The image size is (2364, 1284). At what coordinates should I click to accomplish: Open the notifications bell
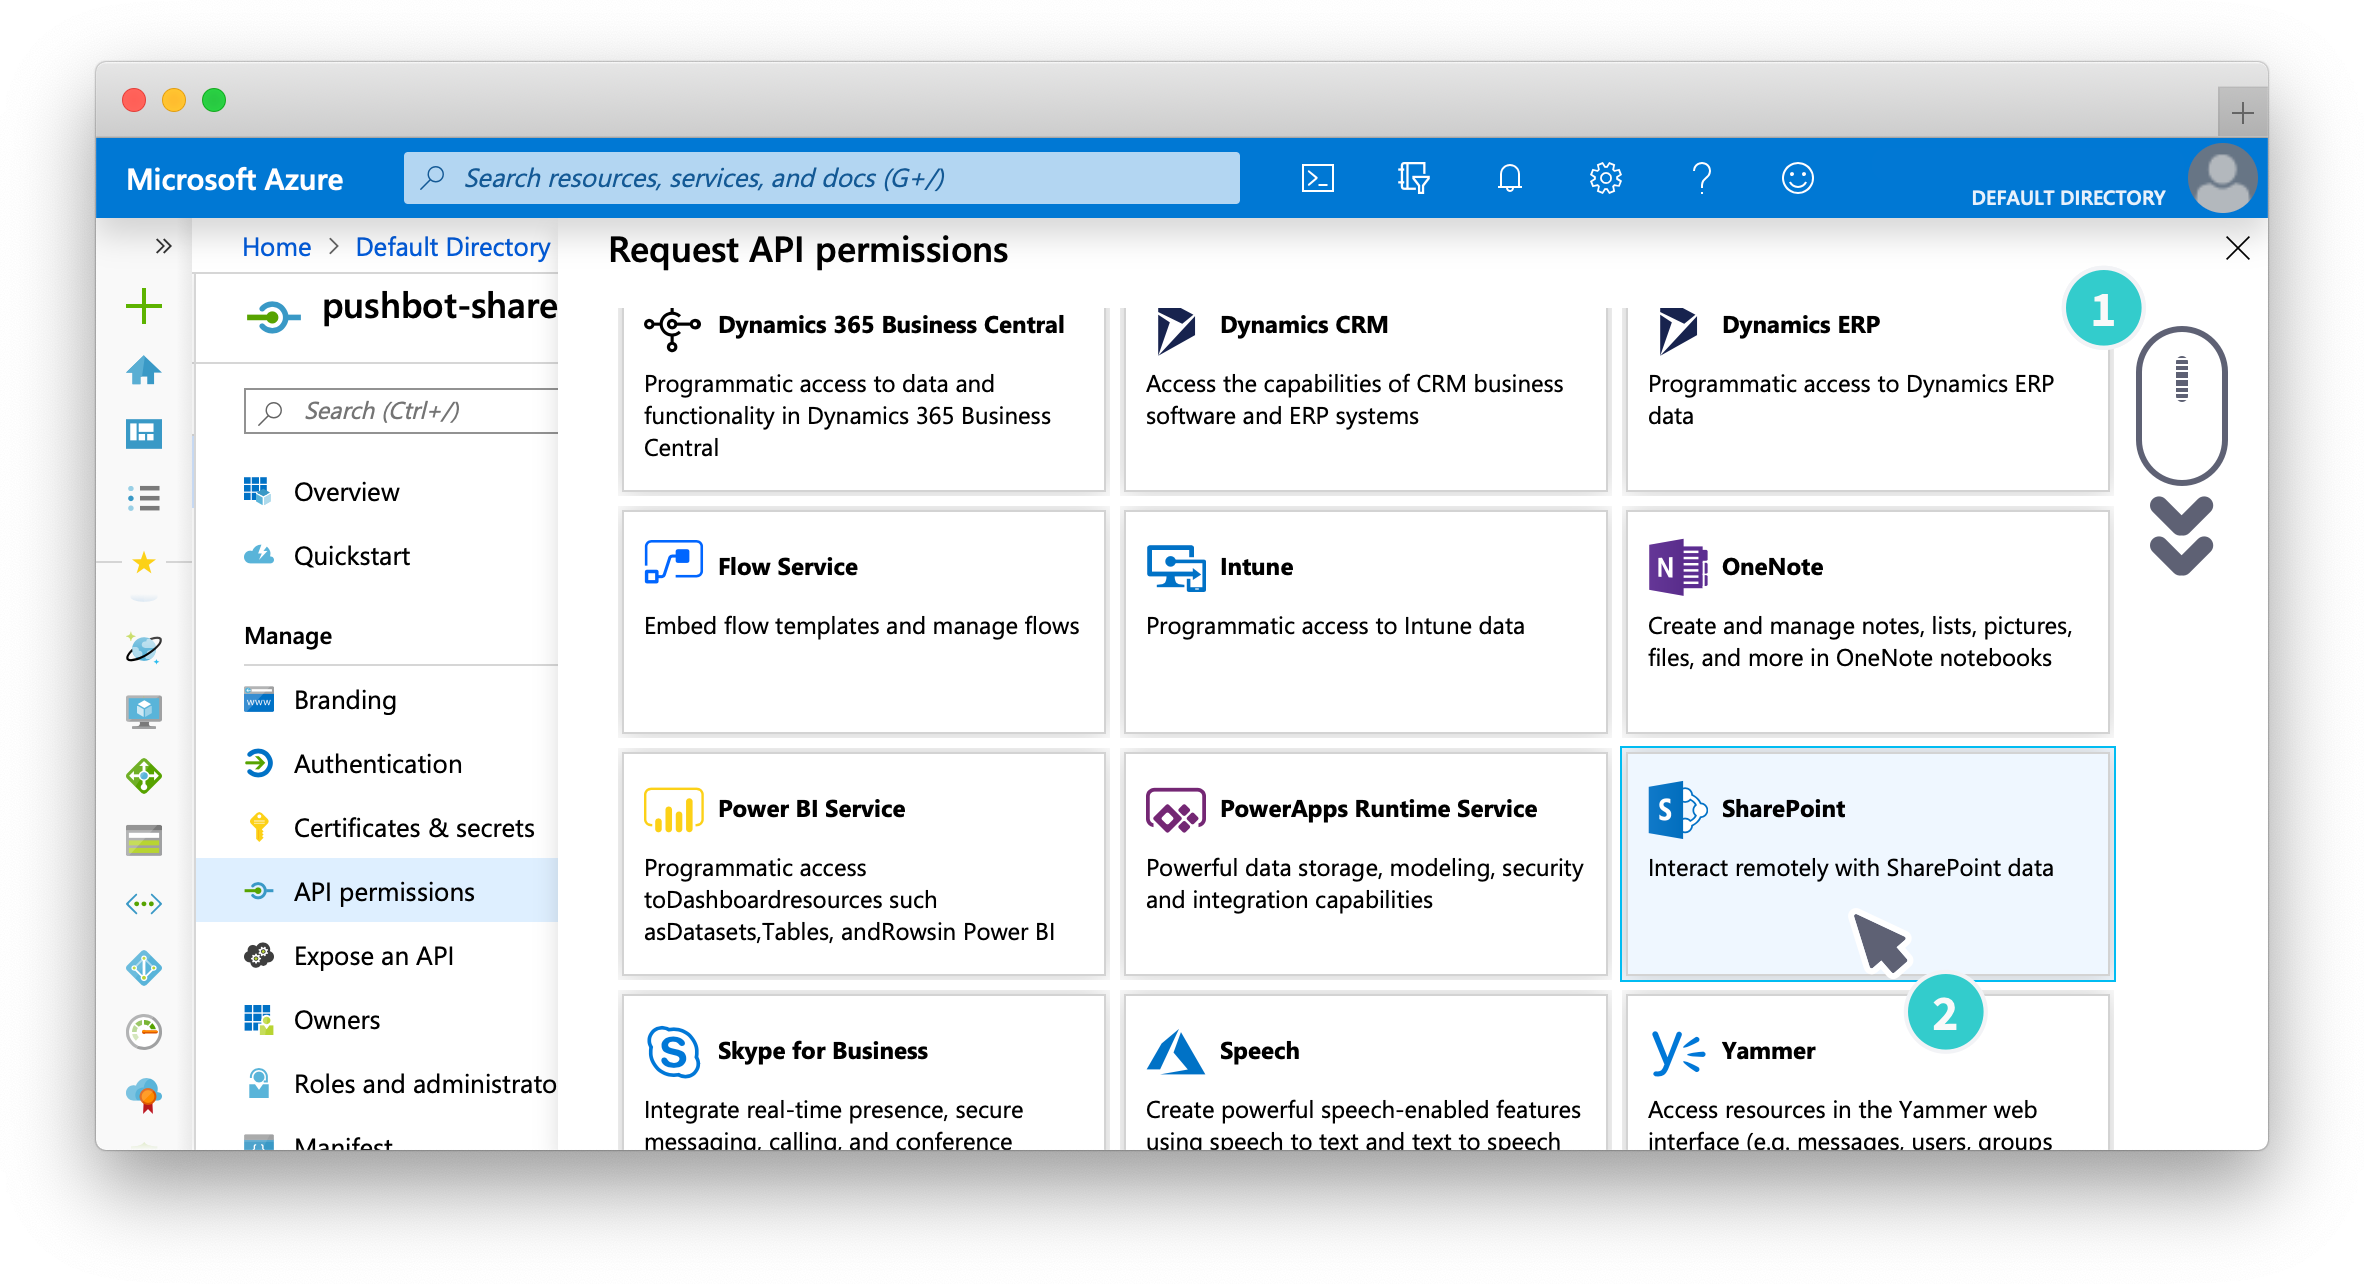click(x=1509, y=178)
